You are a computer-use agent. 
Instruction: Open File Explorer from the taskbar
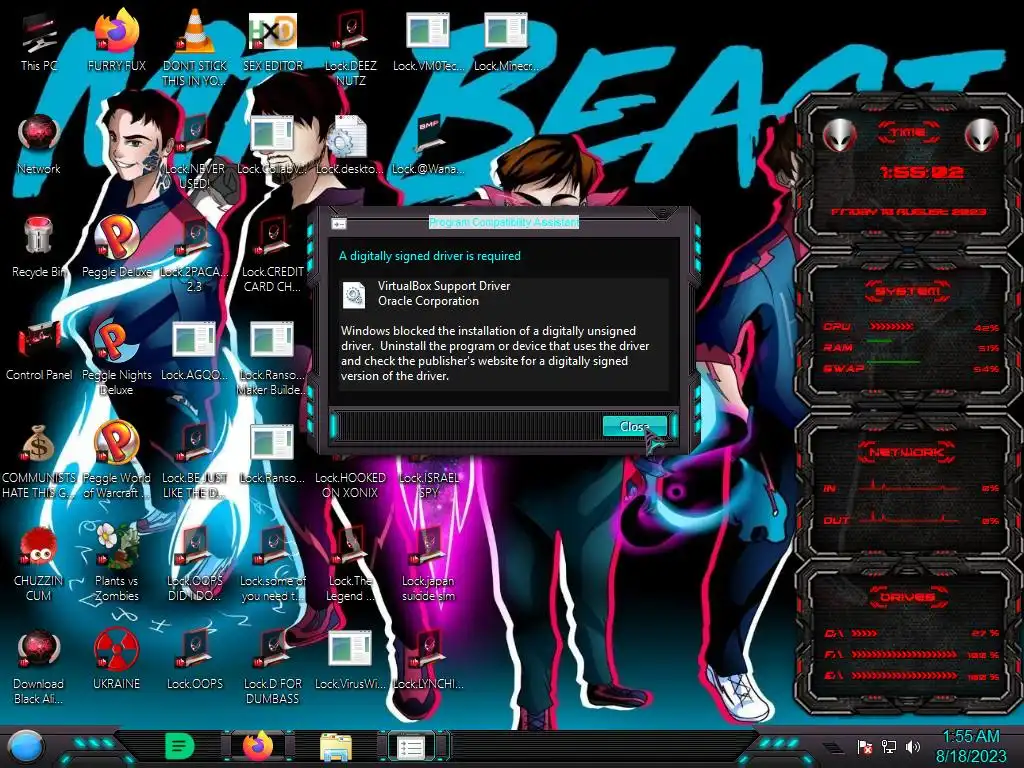click(x=336, y=747)
